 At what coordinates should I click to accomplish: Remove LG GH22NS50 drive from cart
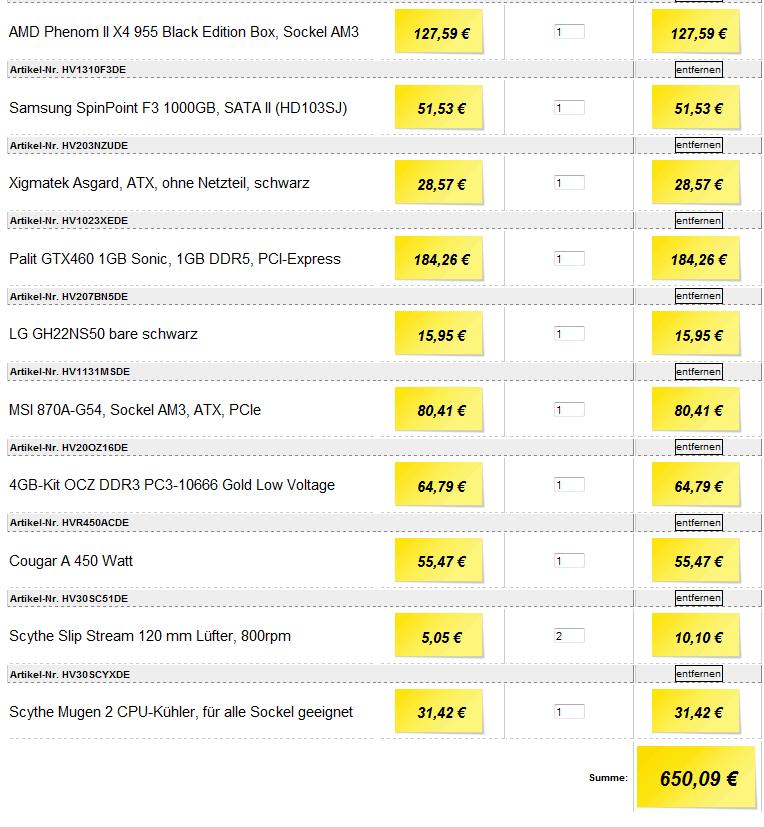pos(699,296)
